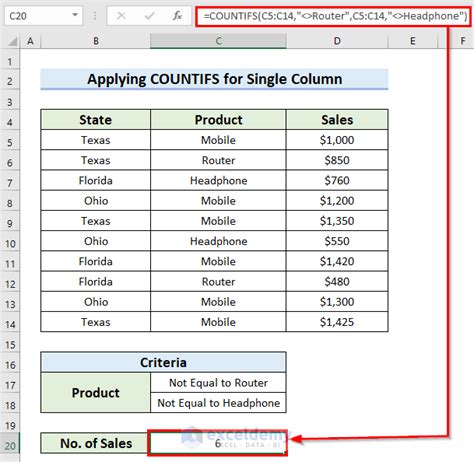Click the Criteria header cell

(163, 362)
